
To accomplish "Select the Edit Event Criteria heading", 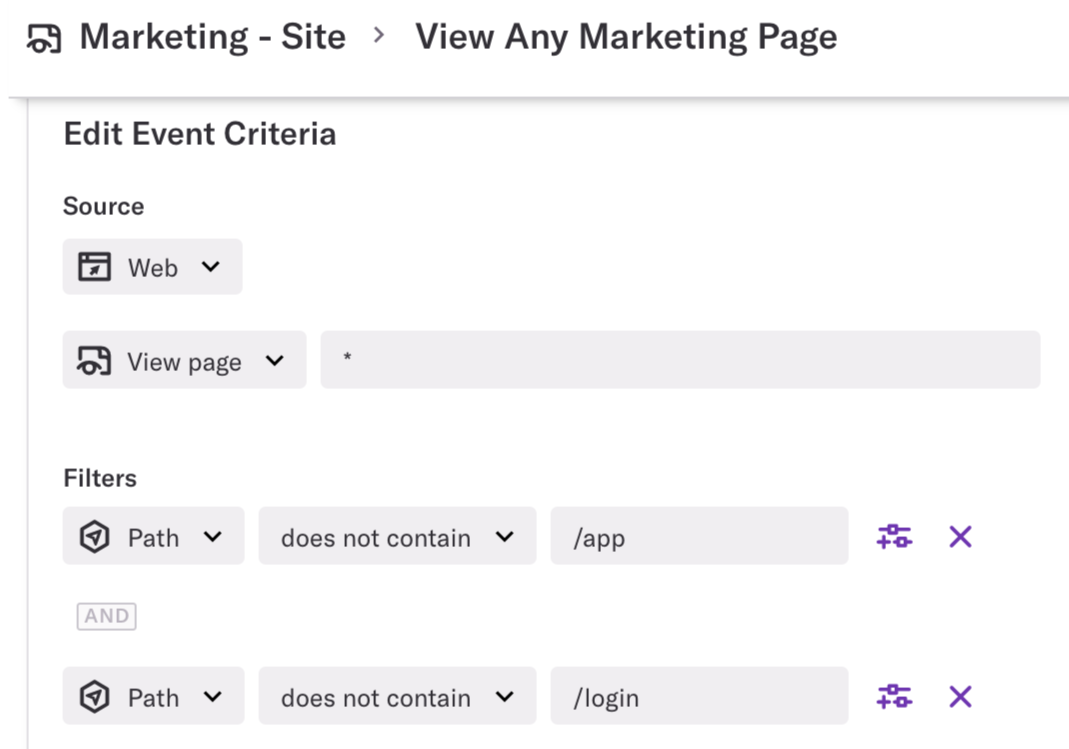I will 200,134.
